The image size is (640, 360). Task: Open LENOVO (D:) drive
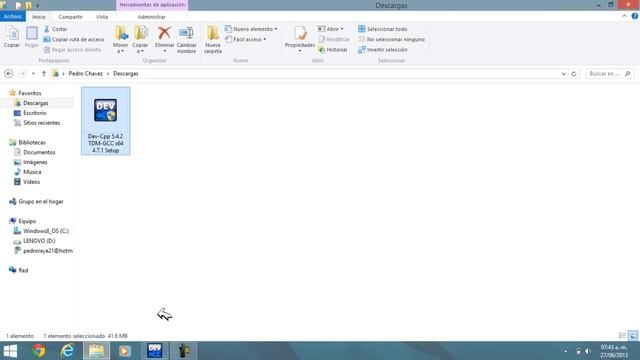pyautogui.click(x=39, y=241)
